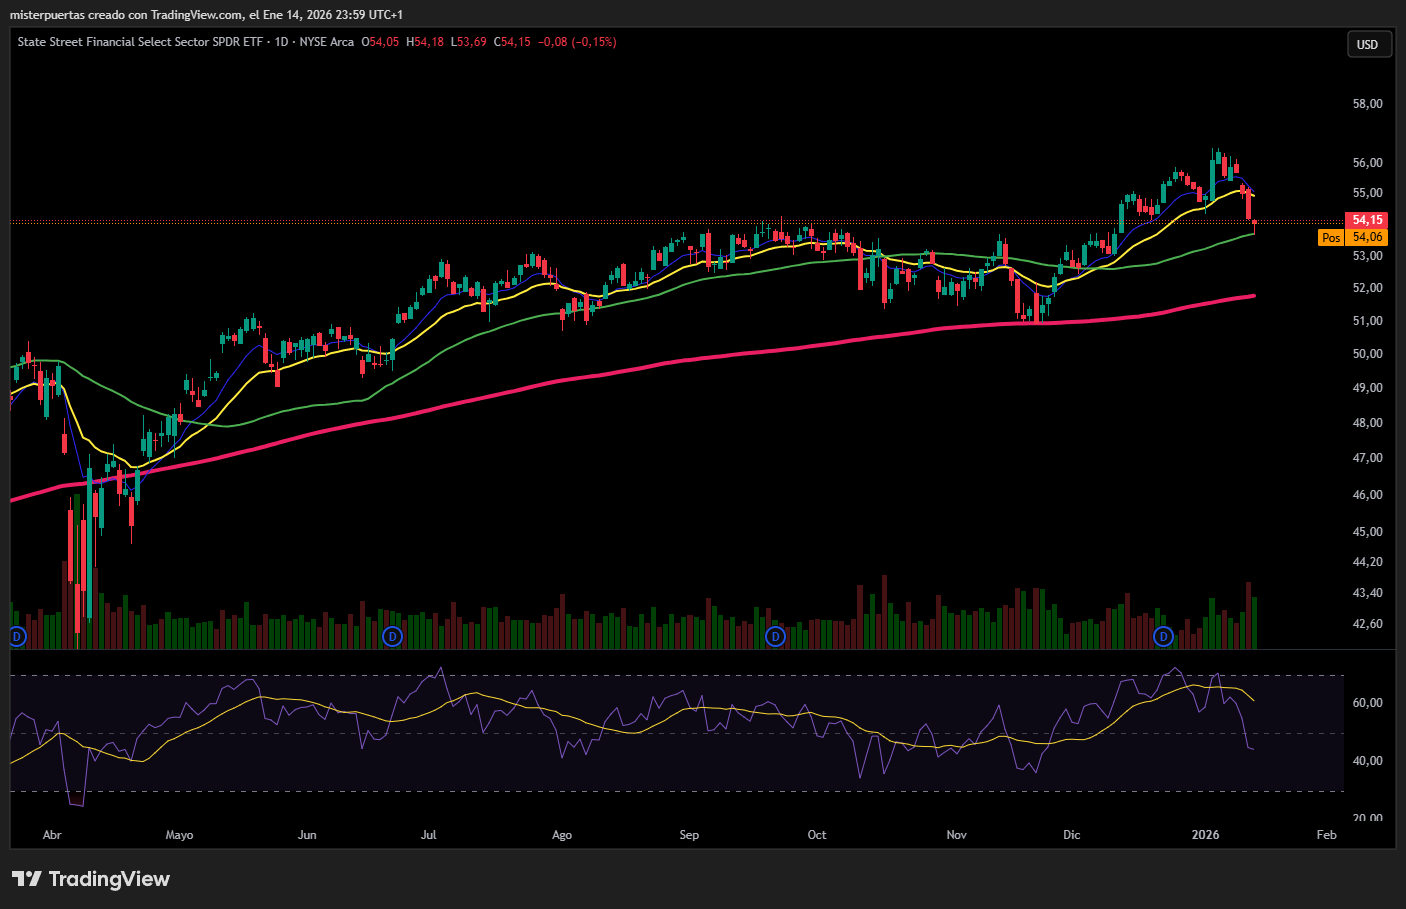Screen dimensions: 1406x909
Task: Click the dividend marker at the chart's left edge
Action: click(x=16, y=636)
